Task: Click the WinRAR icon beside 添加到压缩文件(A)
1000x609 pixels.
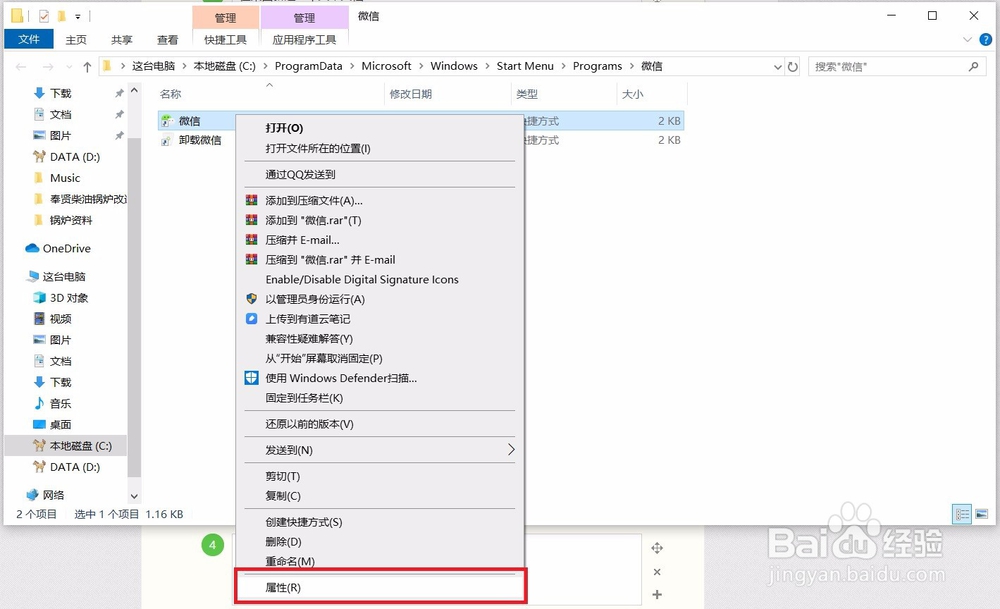Action: tap(252, 200)
